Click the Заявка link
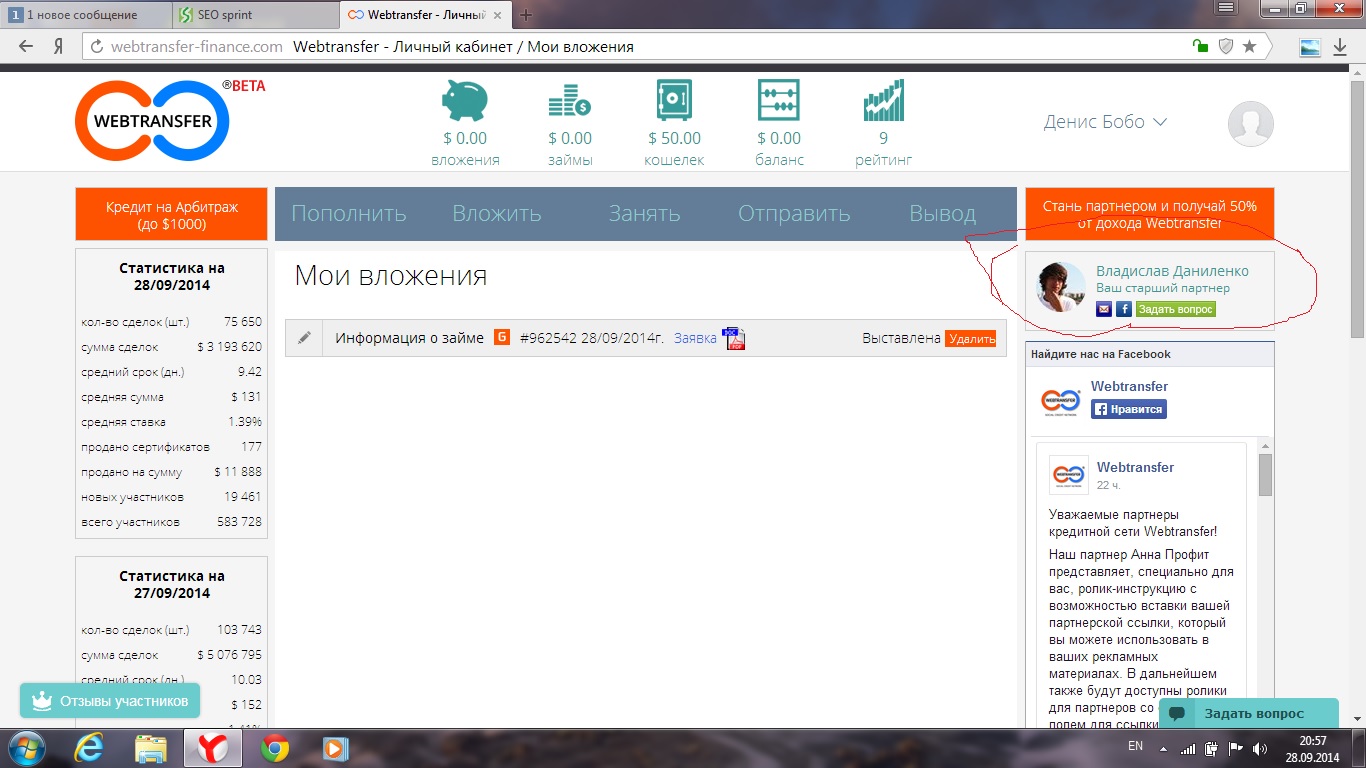The width and height of the screenshot is (1366, 768). [x=695, y=339]
